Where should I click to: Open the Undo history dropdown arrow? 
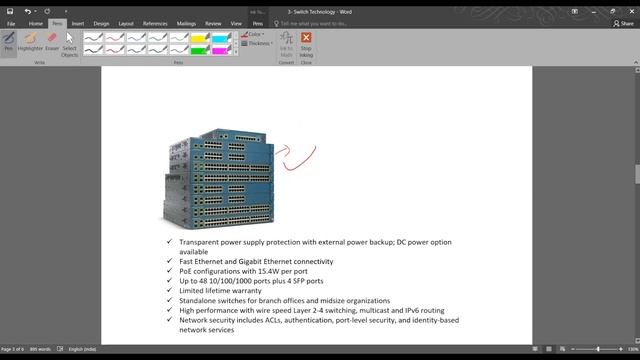pyautogui.click(x=36, y=11)
